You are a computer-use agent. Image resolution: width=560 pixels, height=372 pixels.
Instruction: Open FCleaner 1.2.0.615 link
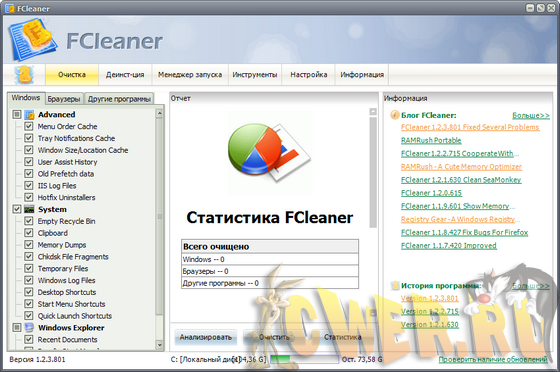(x=431, y=193)
